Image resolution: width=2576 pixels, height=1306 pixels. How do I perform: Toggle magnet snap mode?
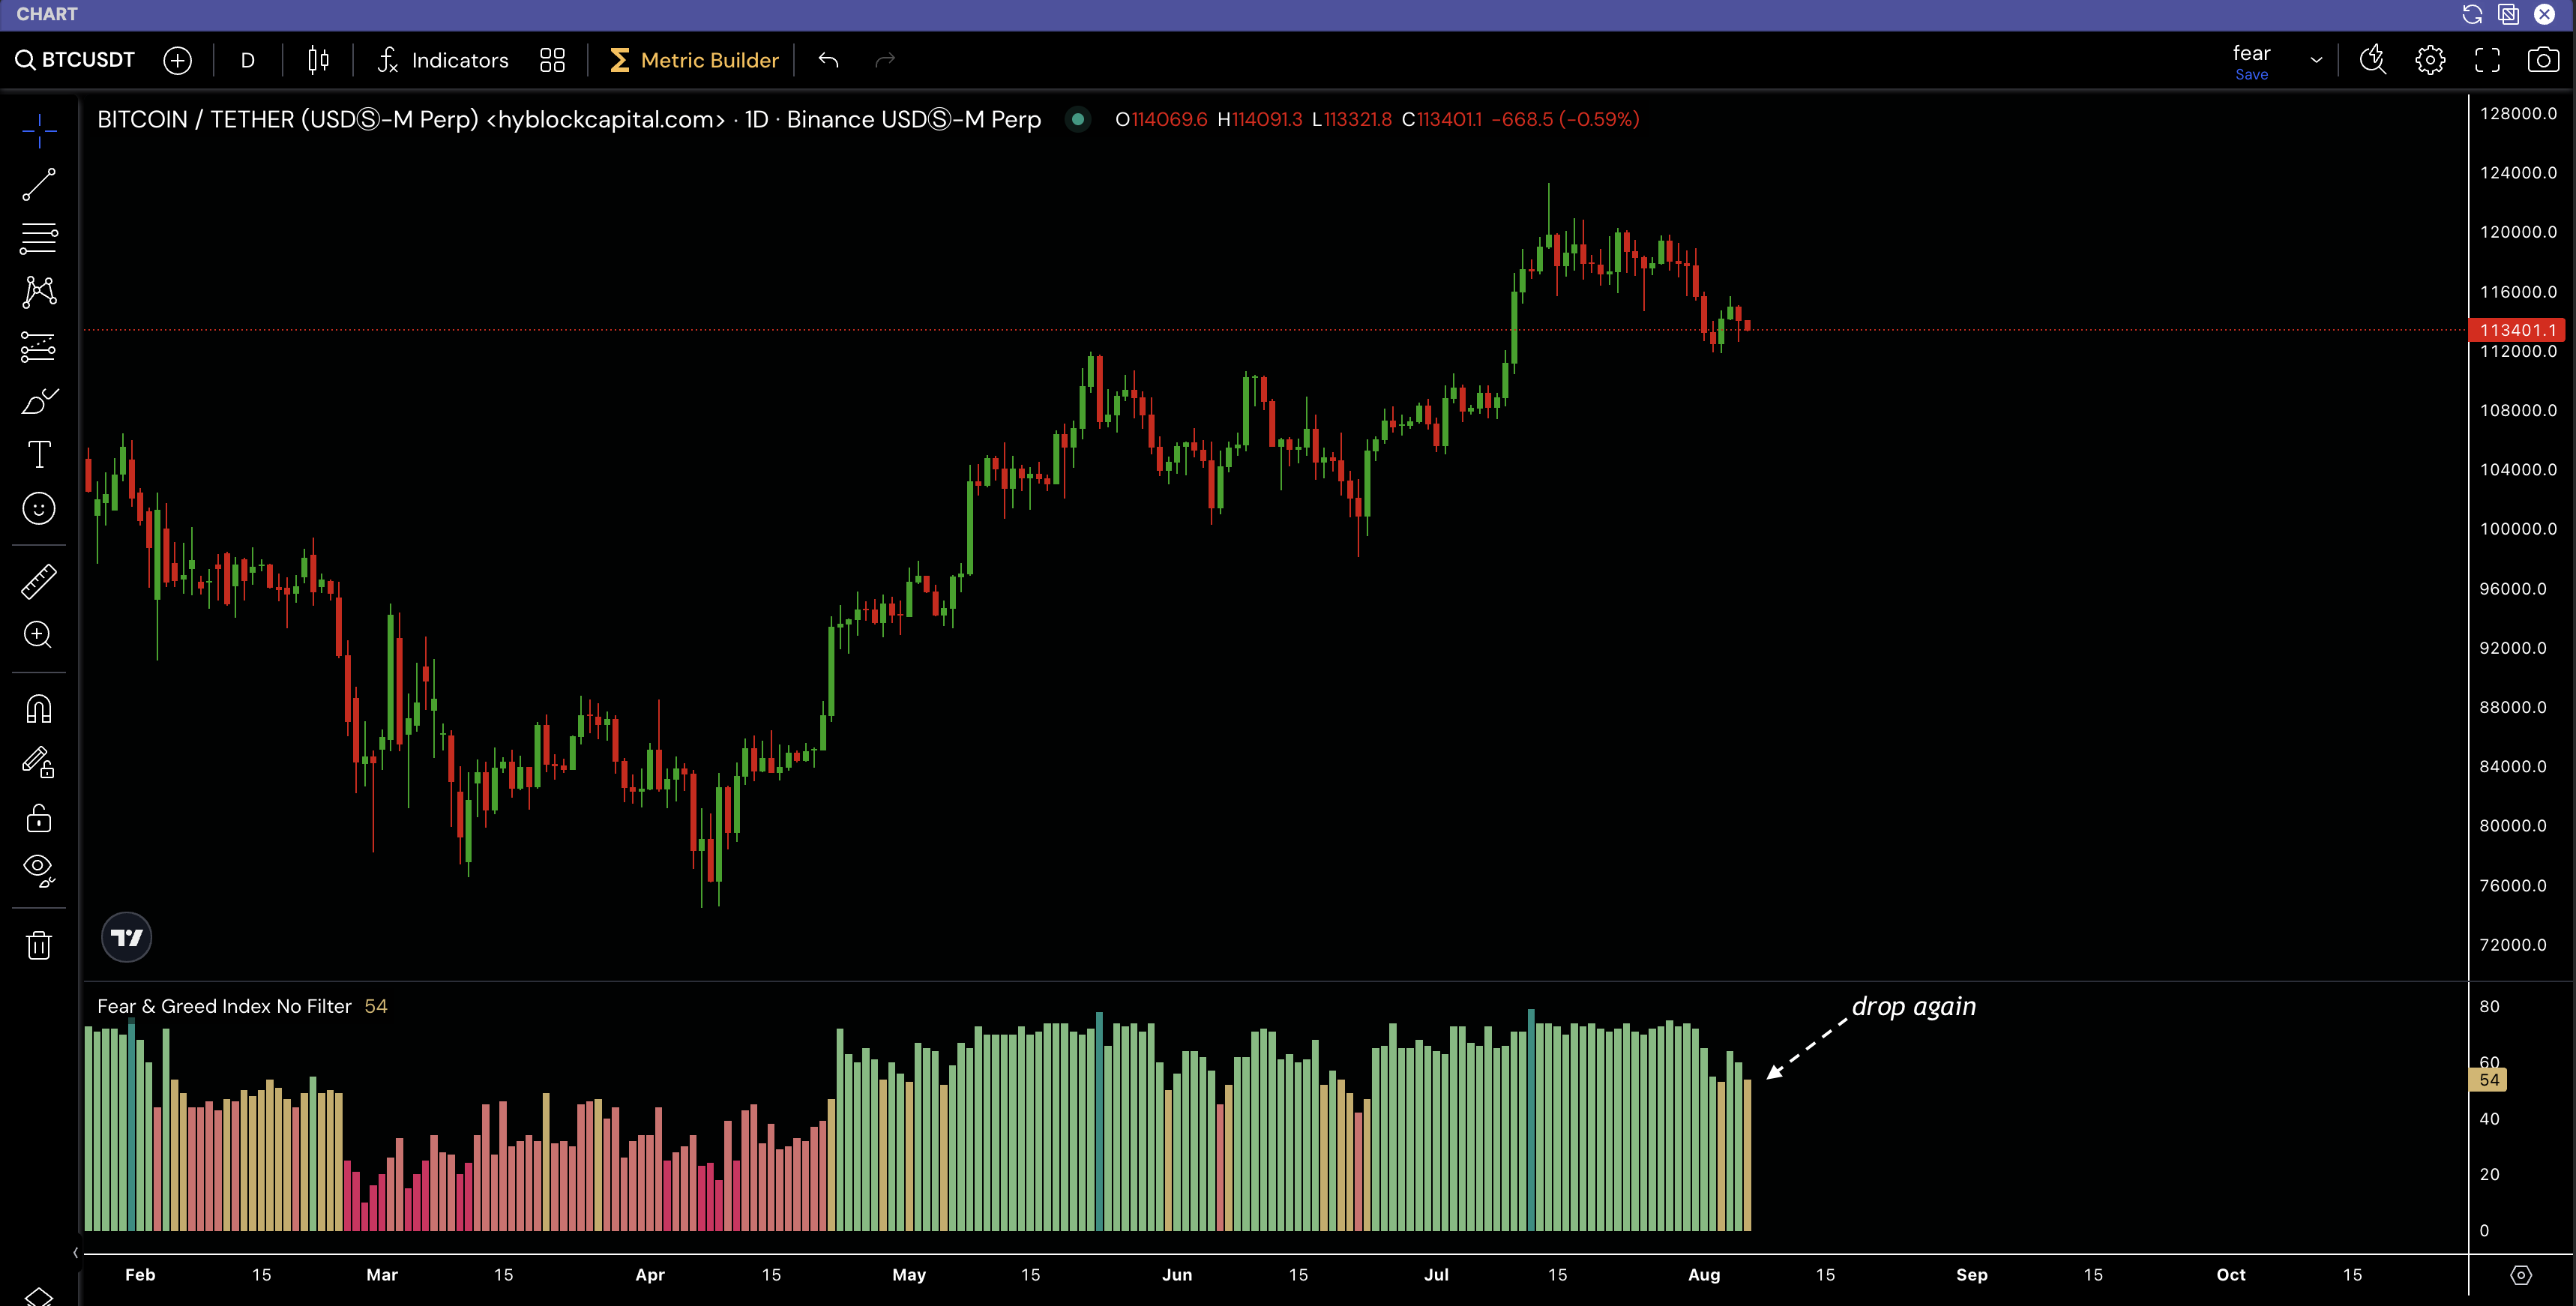(x=38, y=708)
